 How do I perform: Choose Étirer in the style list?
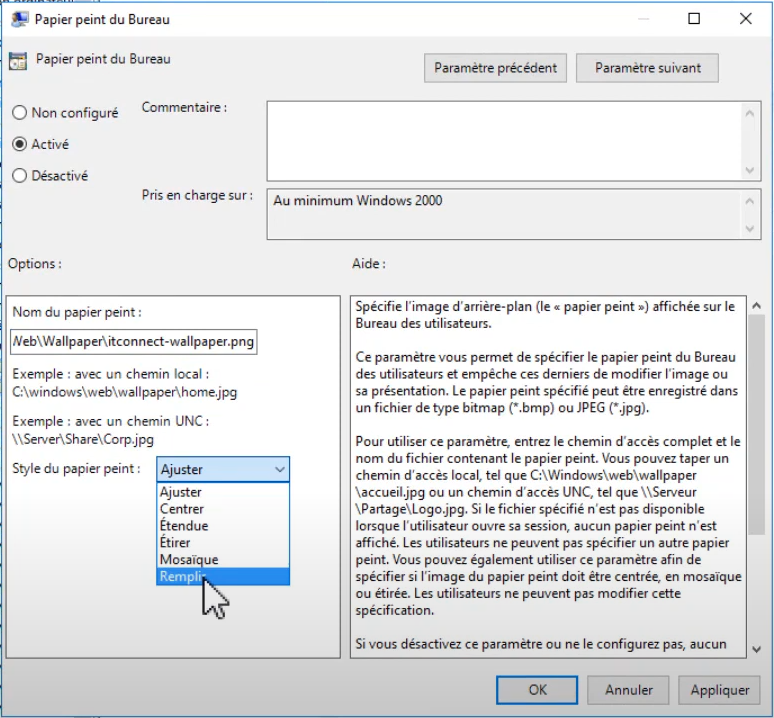(x=223, y=542)
